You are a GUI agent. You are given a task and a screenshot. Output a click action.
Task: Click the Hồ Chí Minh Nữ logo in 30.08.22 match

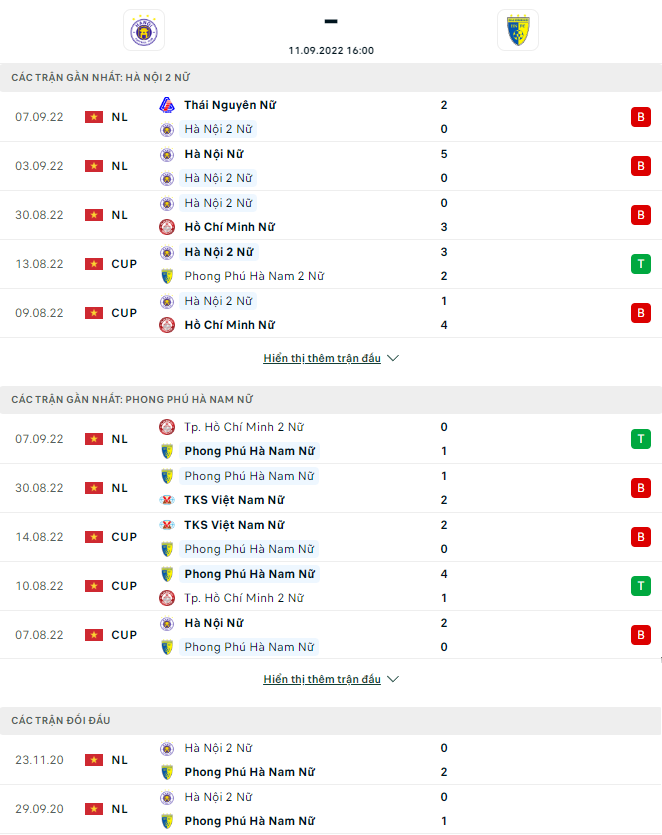[168, 227]
